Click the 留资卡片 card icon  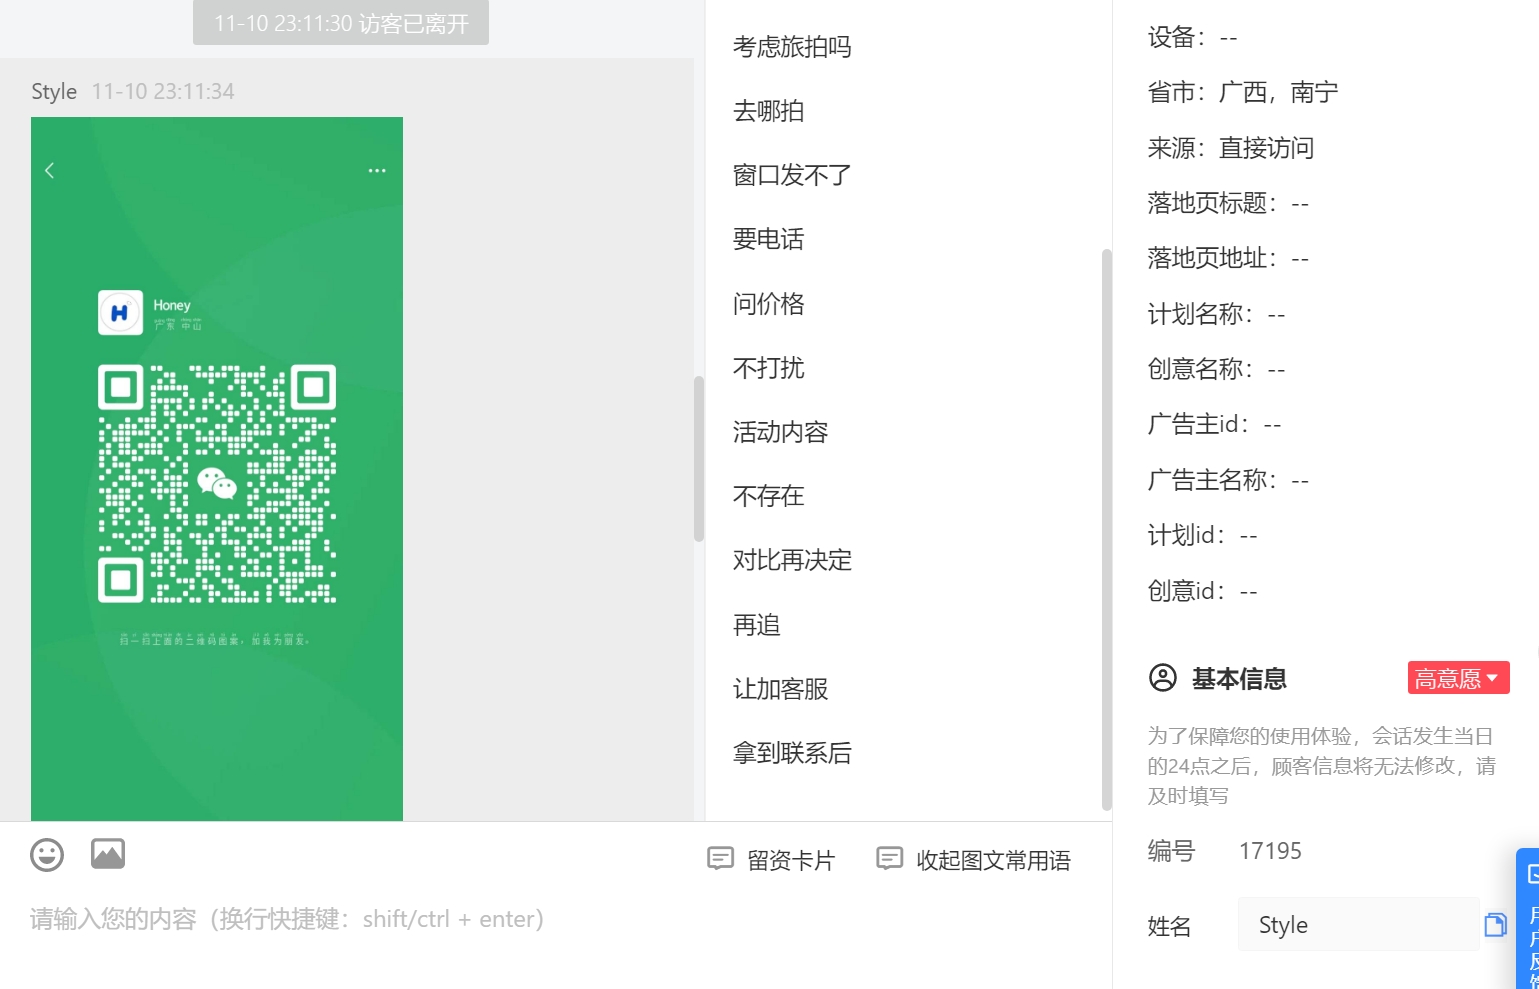[720, 859]
